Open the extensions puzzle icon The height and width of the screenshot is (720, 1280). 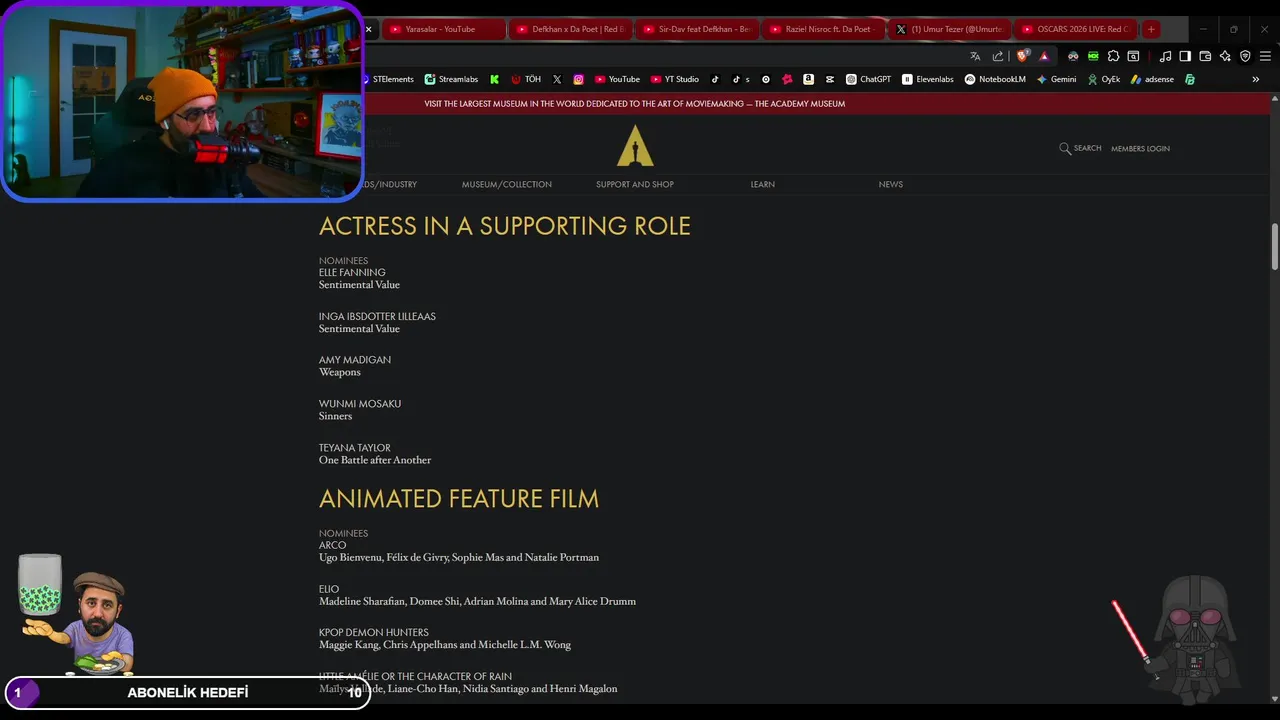tap(1113, 56)
